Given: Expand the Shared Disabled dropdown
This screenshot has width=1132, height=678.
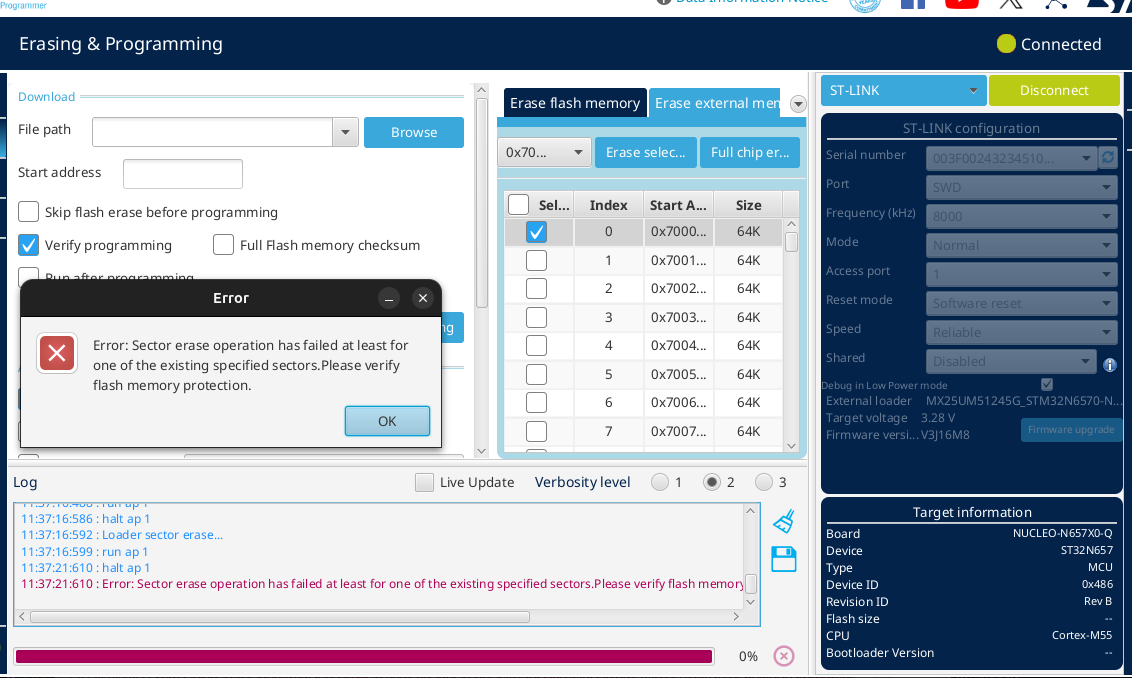Looking at the screenshot, I should 1011,361.
